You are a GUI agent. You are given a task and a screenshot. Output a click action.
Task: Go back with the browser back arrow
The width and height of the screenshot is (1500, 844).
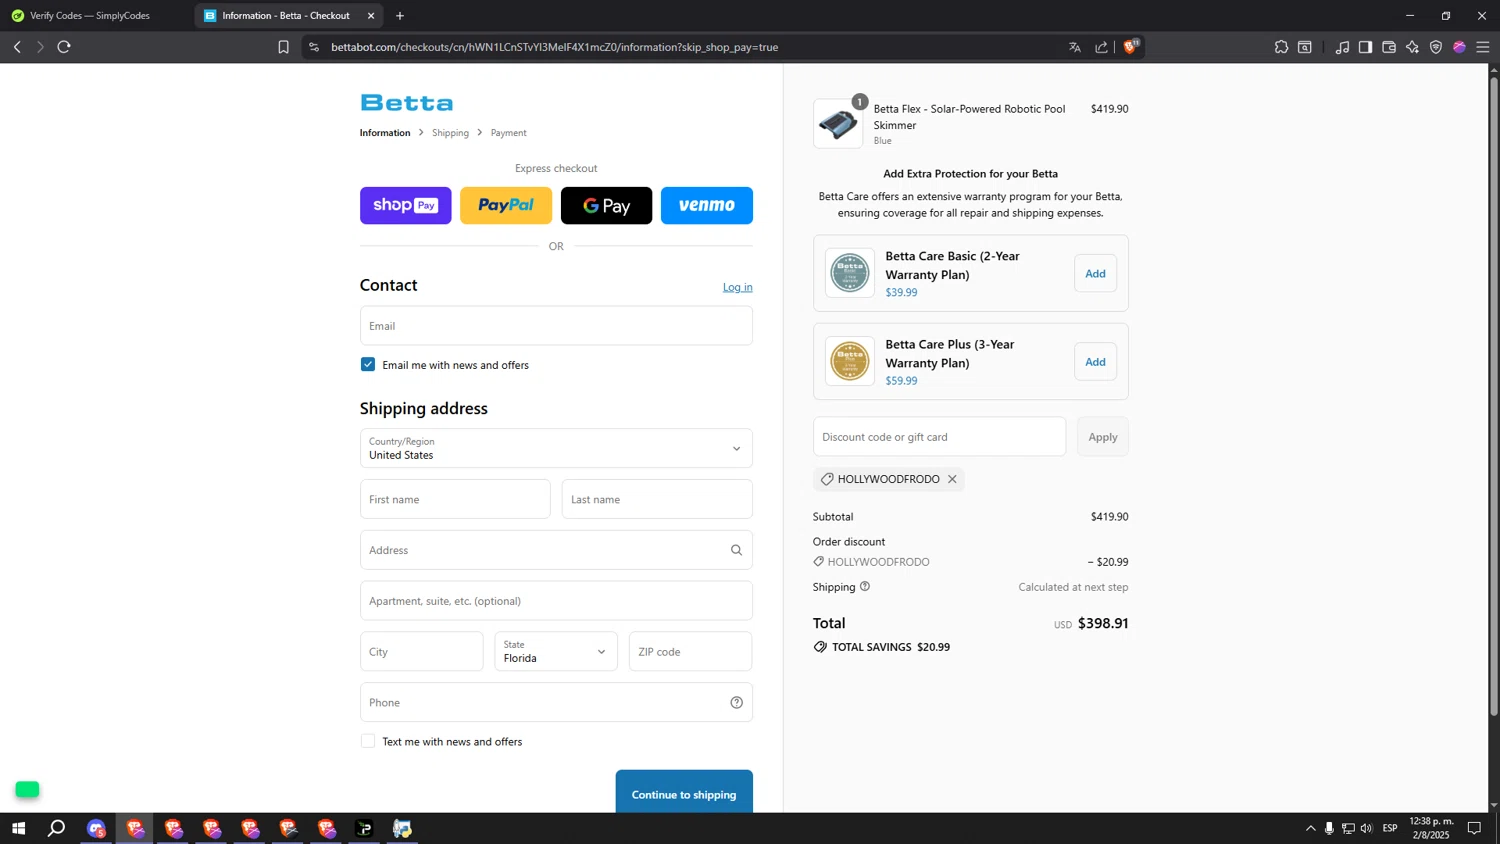coord(17,47)
